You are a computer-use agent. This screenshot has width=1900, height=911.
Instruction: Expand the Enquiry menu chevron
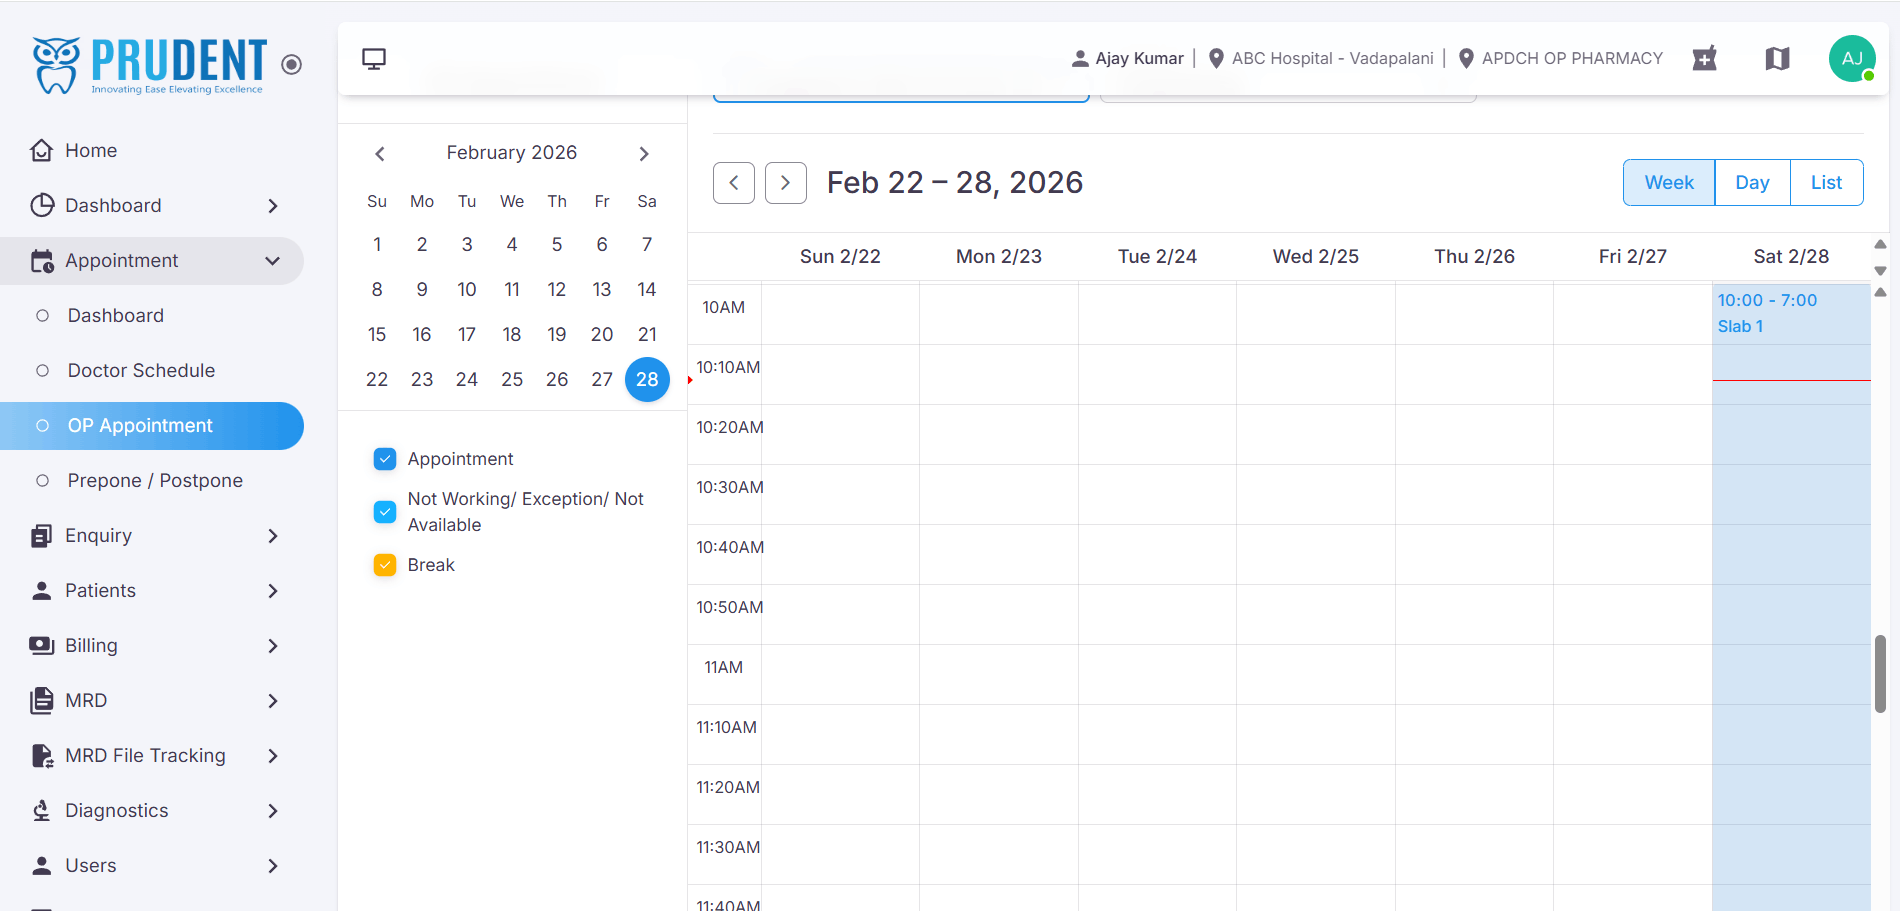(x=273, y=536)
